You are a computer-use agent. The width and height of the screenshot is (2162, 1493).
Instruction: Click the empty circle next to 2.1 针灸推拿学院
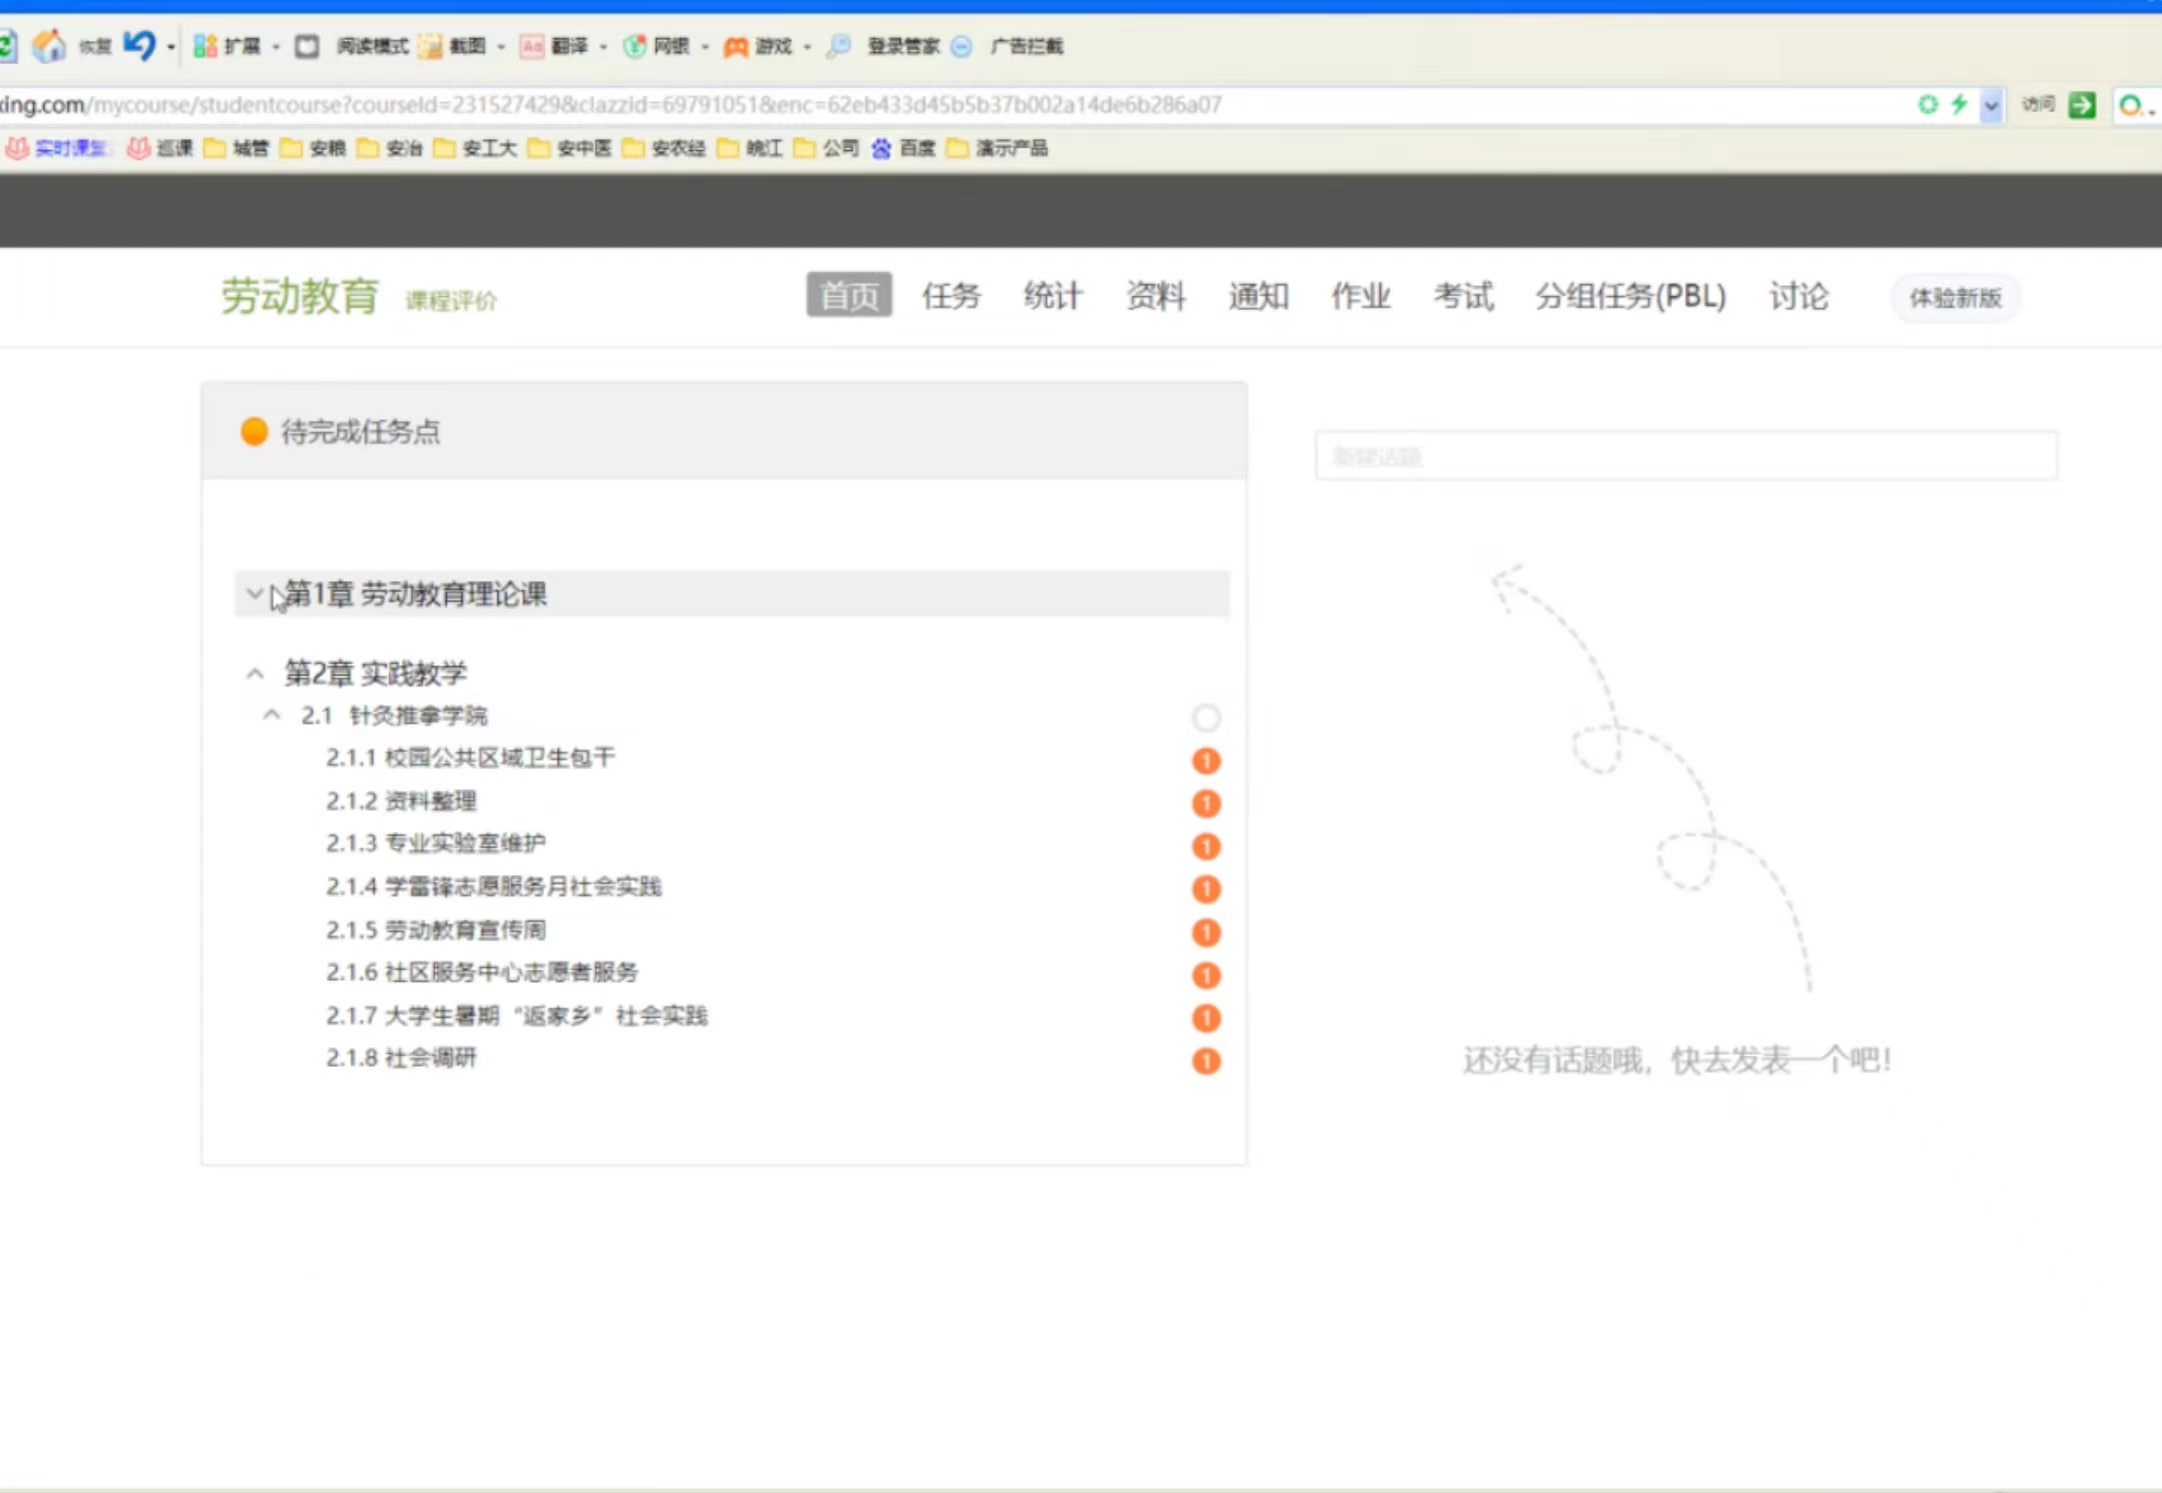point(1206,717)
